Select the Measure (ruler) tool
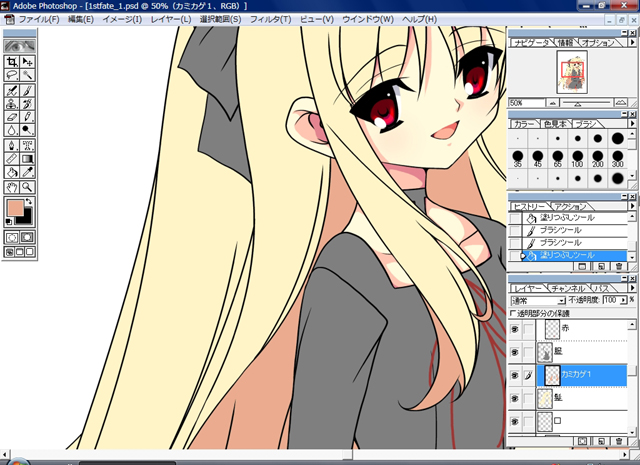This screenshot has height=465, width=640. point(11,158)
